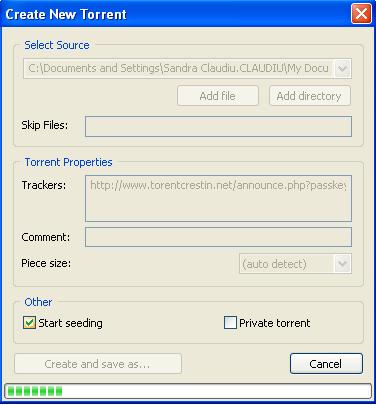Click the Private torrent label text
This screenshot has height=405, width=376.
point(275,323)
